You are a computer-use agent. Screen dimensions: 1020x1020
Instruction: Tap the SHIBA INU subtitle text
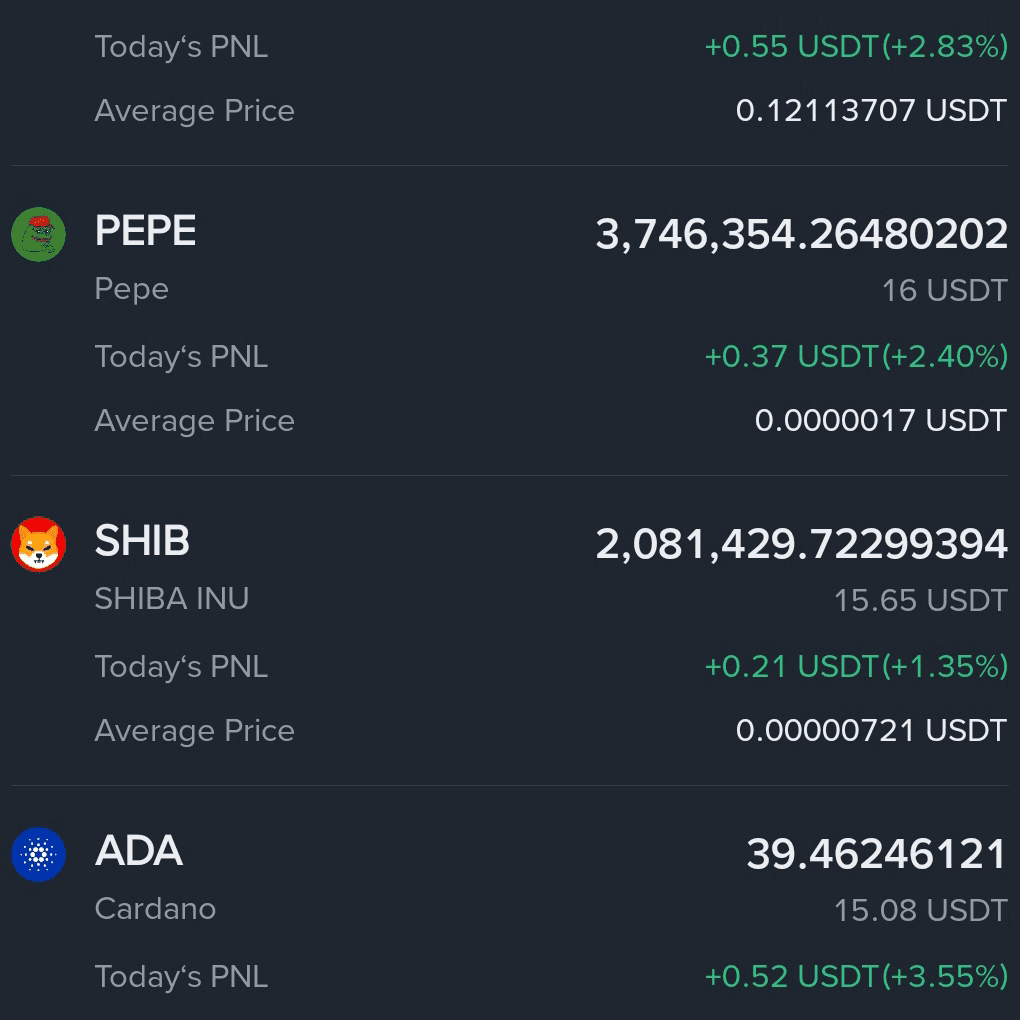[x=172, y=598]
